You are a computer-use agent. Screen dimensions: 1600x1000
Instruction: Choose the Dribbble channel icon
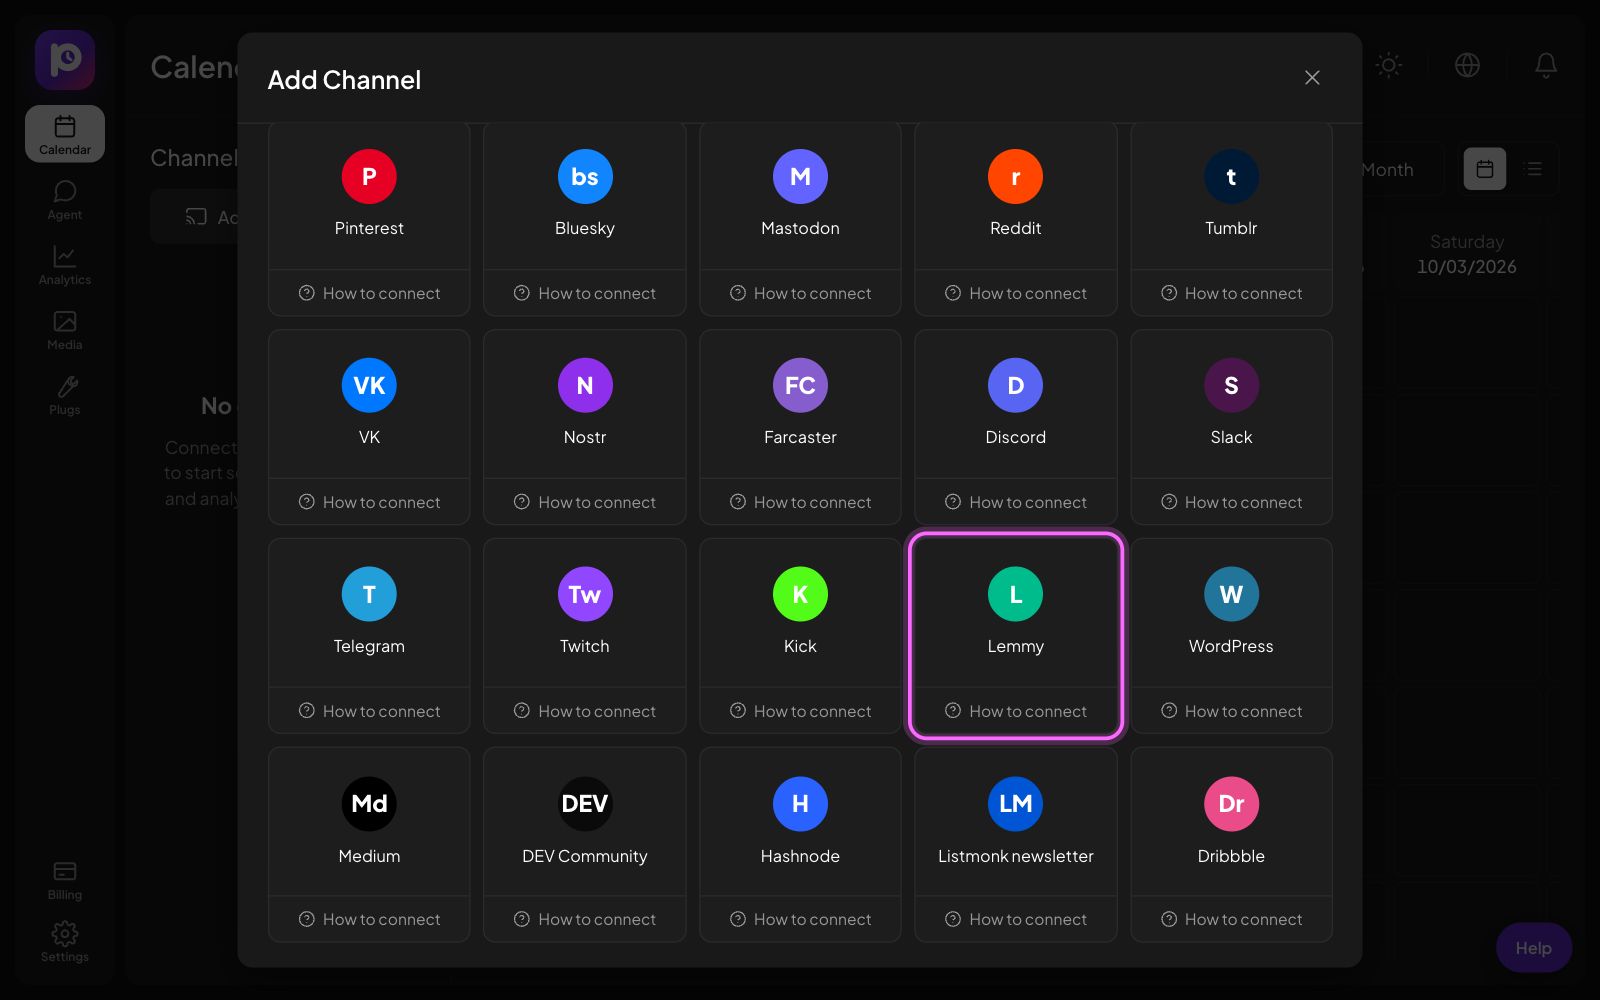pos(1231,804)
